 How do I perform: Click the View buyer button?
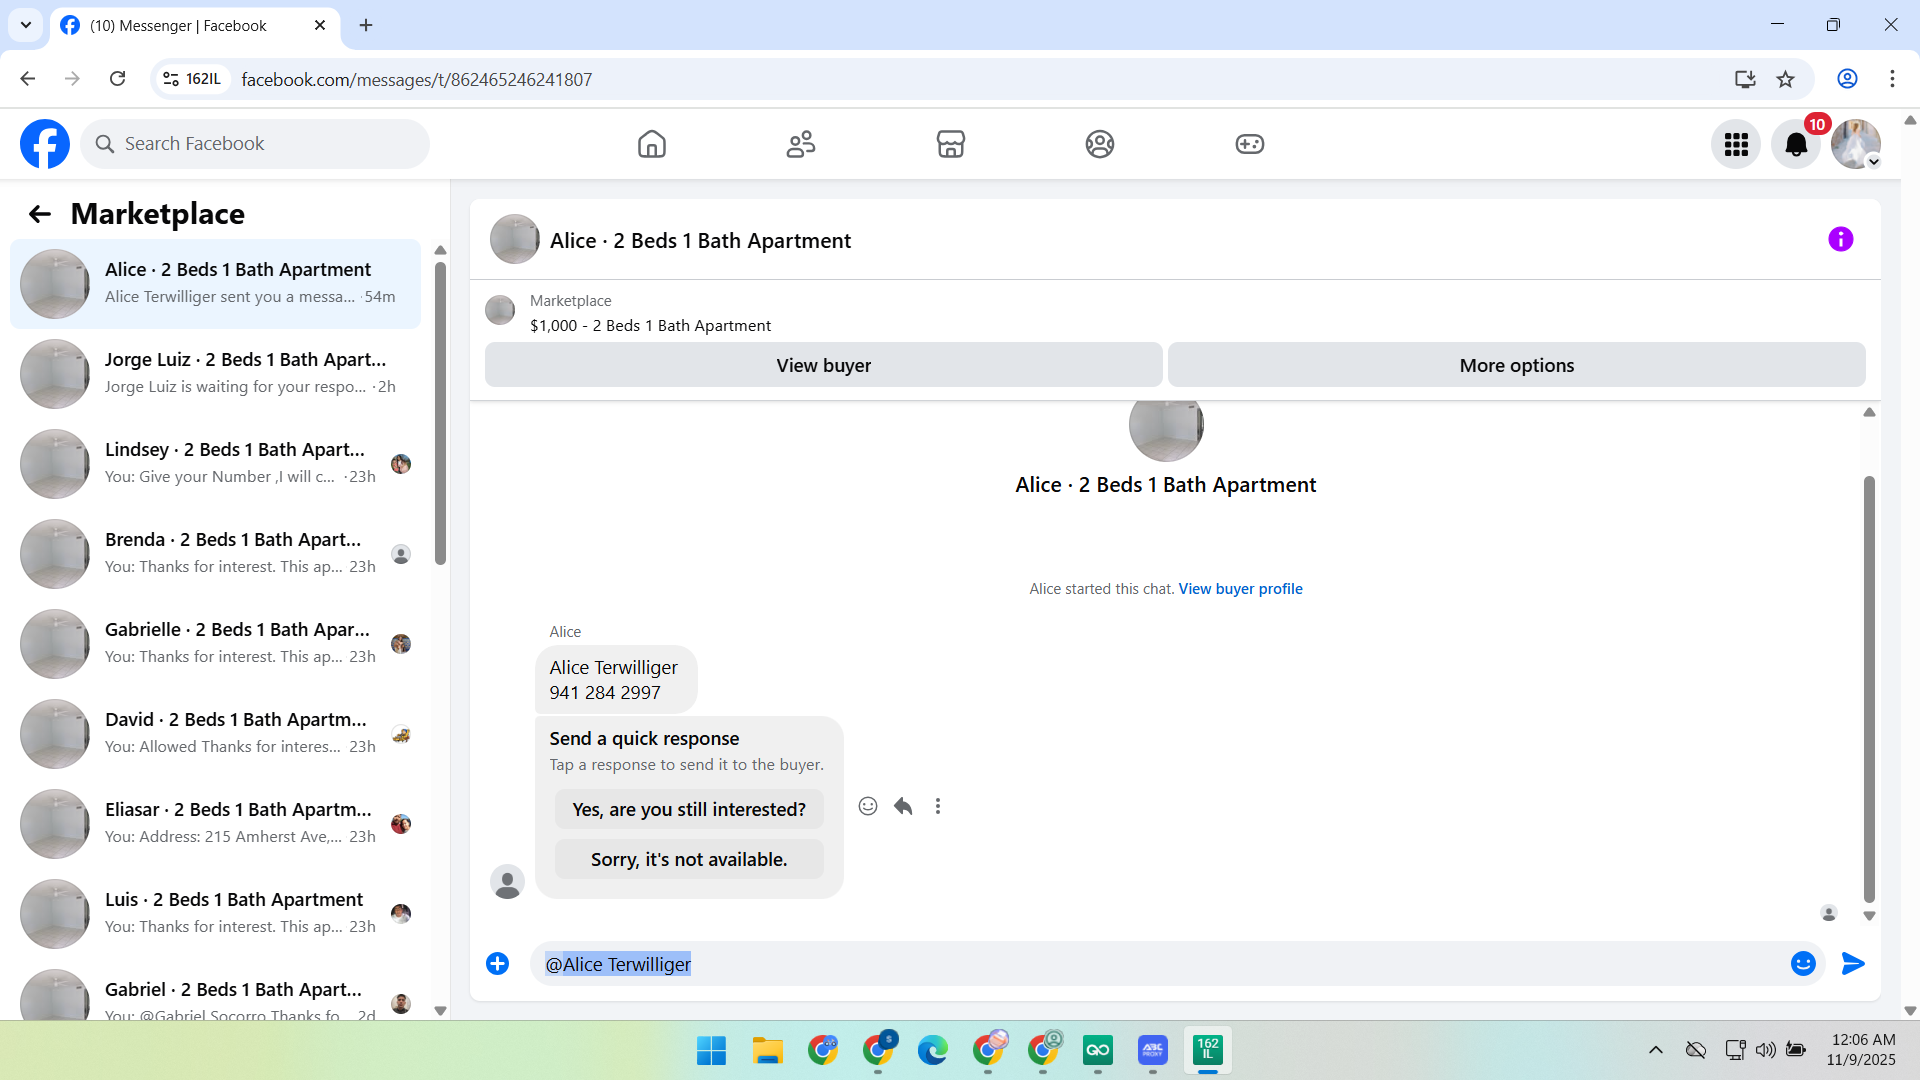[823, 365]
